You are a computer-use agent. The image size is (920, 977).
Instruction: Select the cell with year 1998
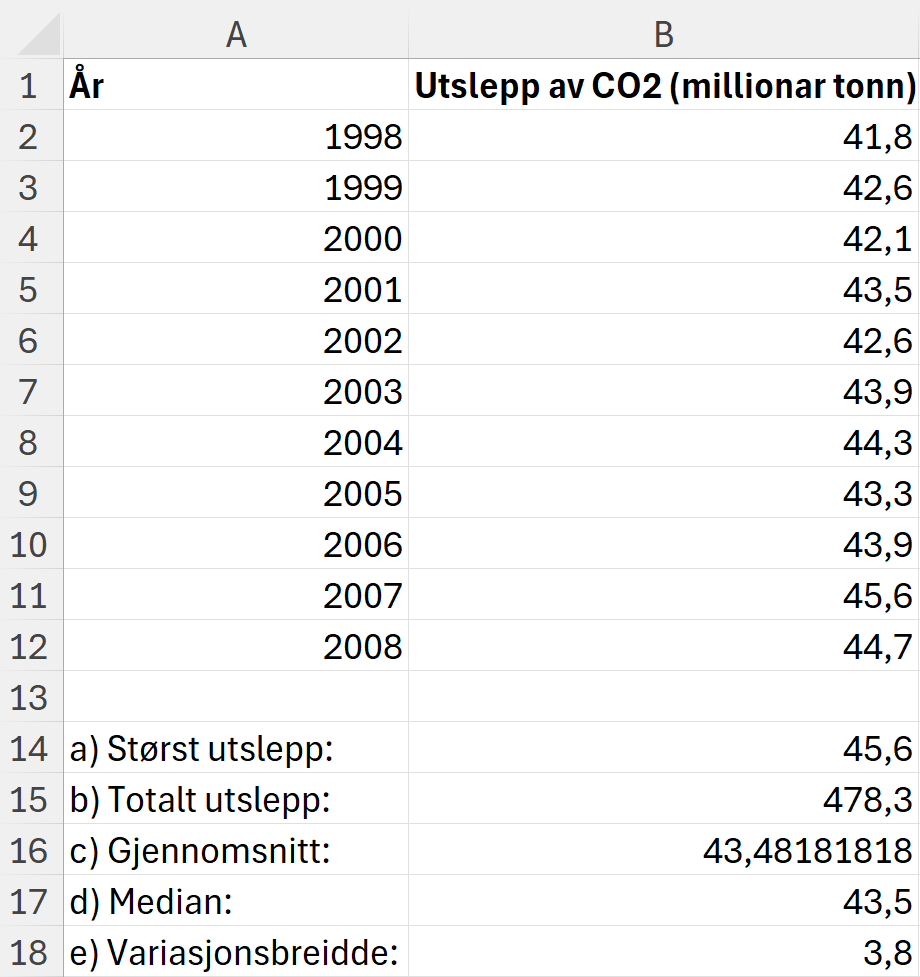(x=235, y=136)
